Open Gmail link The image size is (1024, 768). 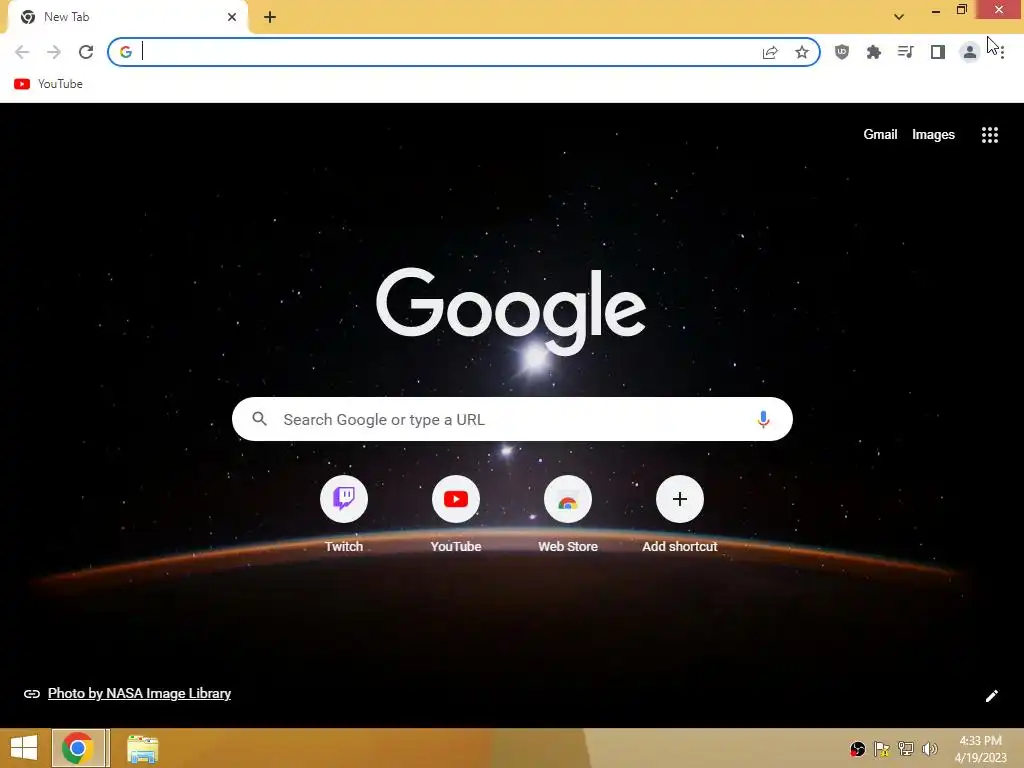[x=880, y=135]
